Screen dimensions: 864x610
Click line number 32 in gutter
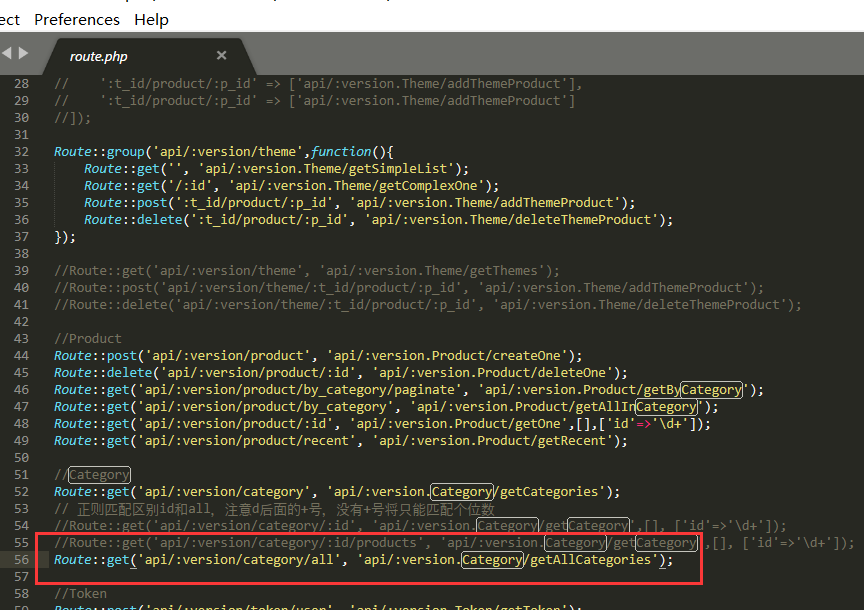[x=21, y=152]
